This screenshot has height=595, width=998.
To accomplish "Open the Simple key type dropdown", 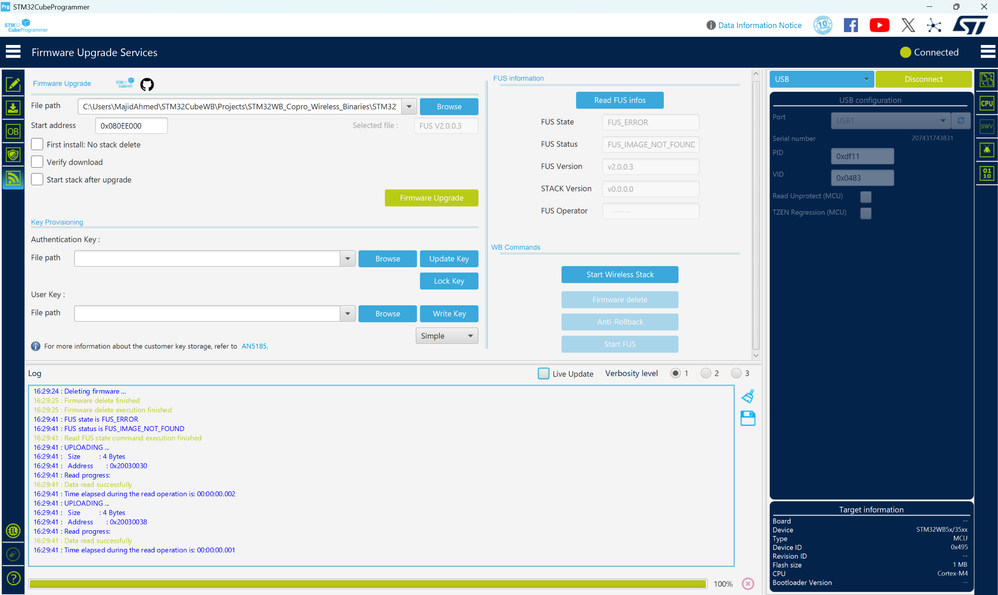I will click(x=447, y=336).
